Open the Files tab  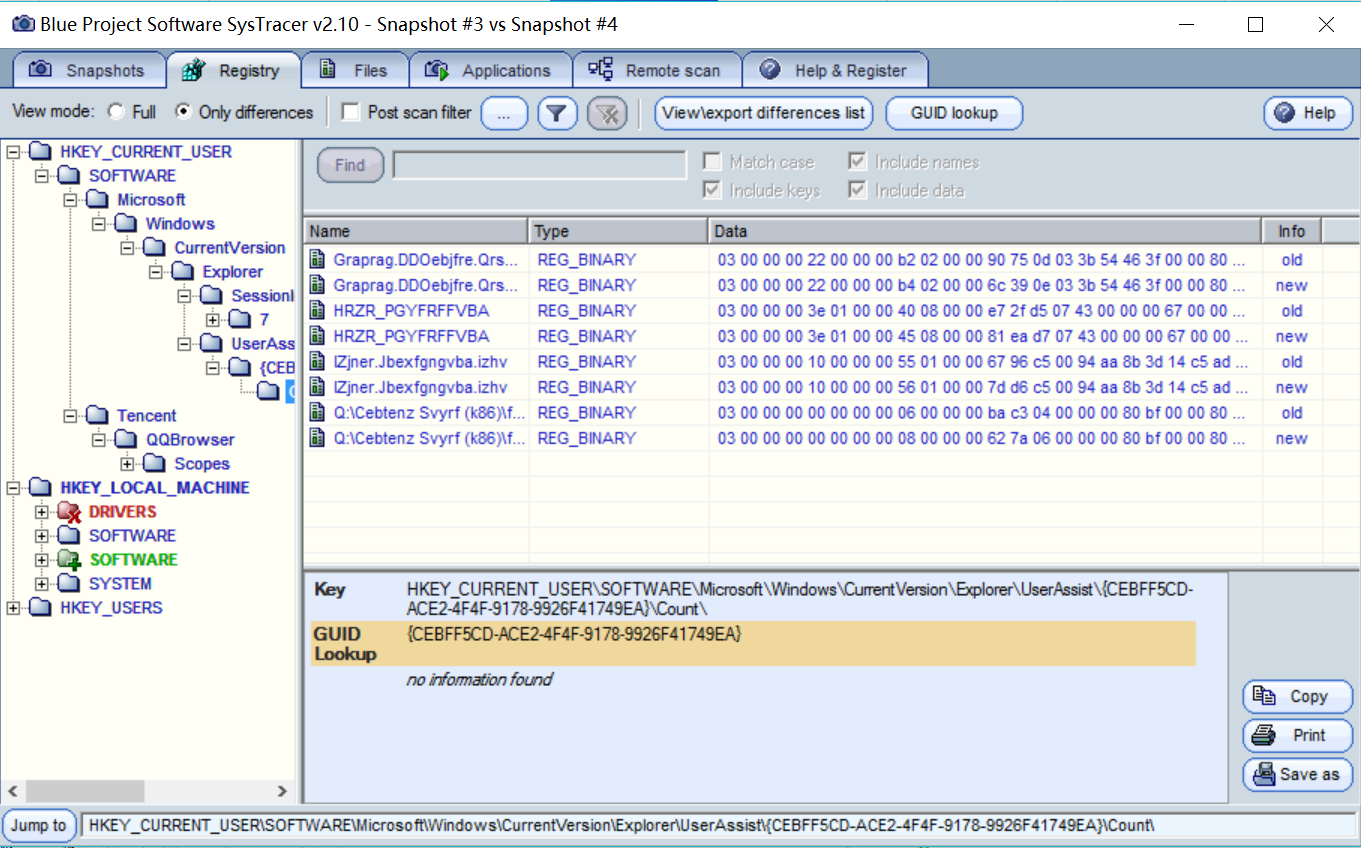[x=355, y=70]
